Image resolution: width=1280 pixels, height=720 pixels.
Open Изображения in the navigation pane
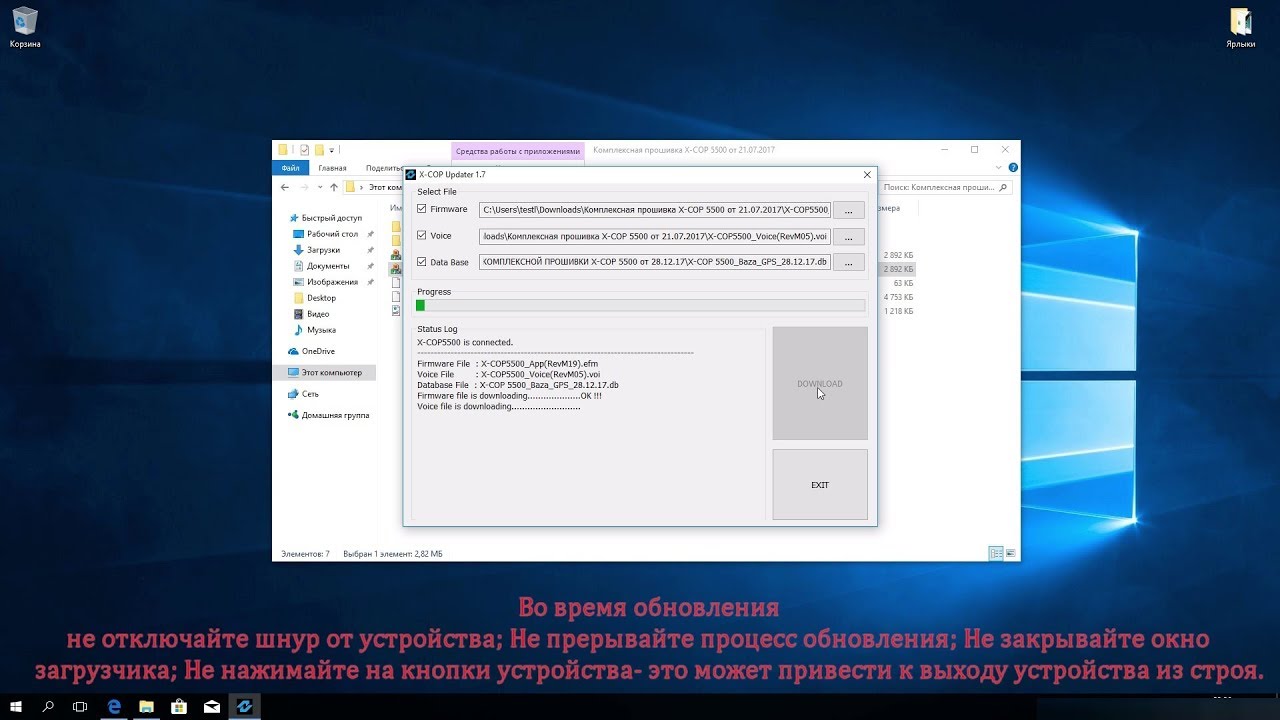[x=332, y=282]
